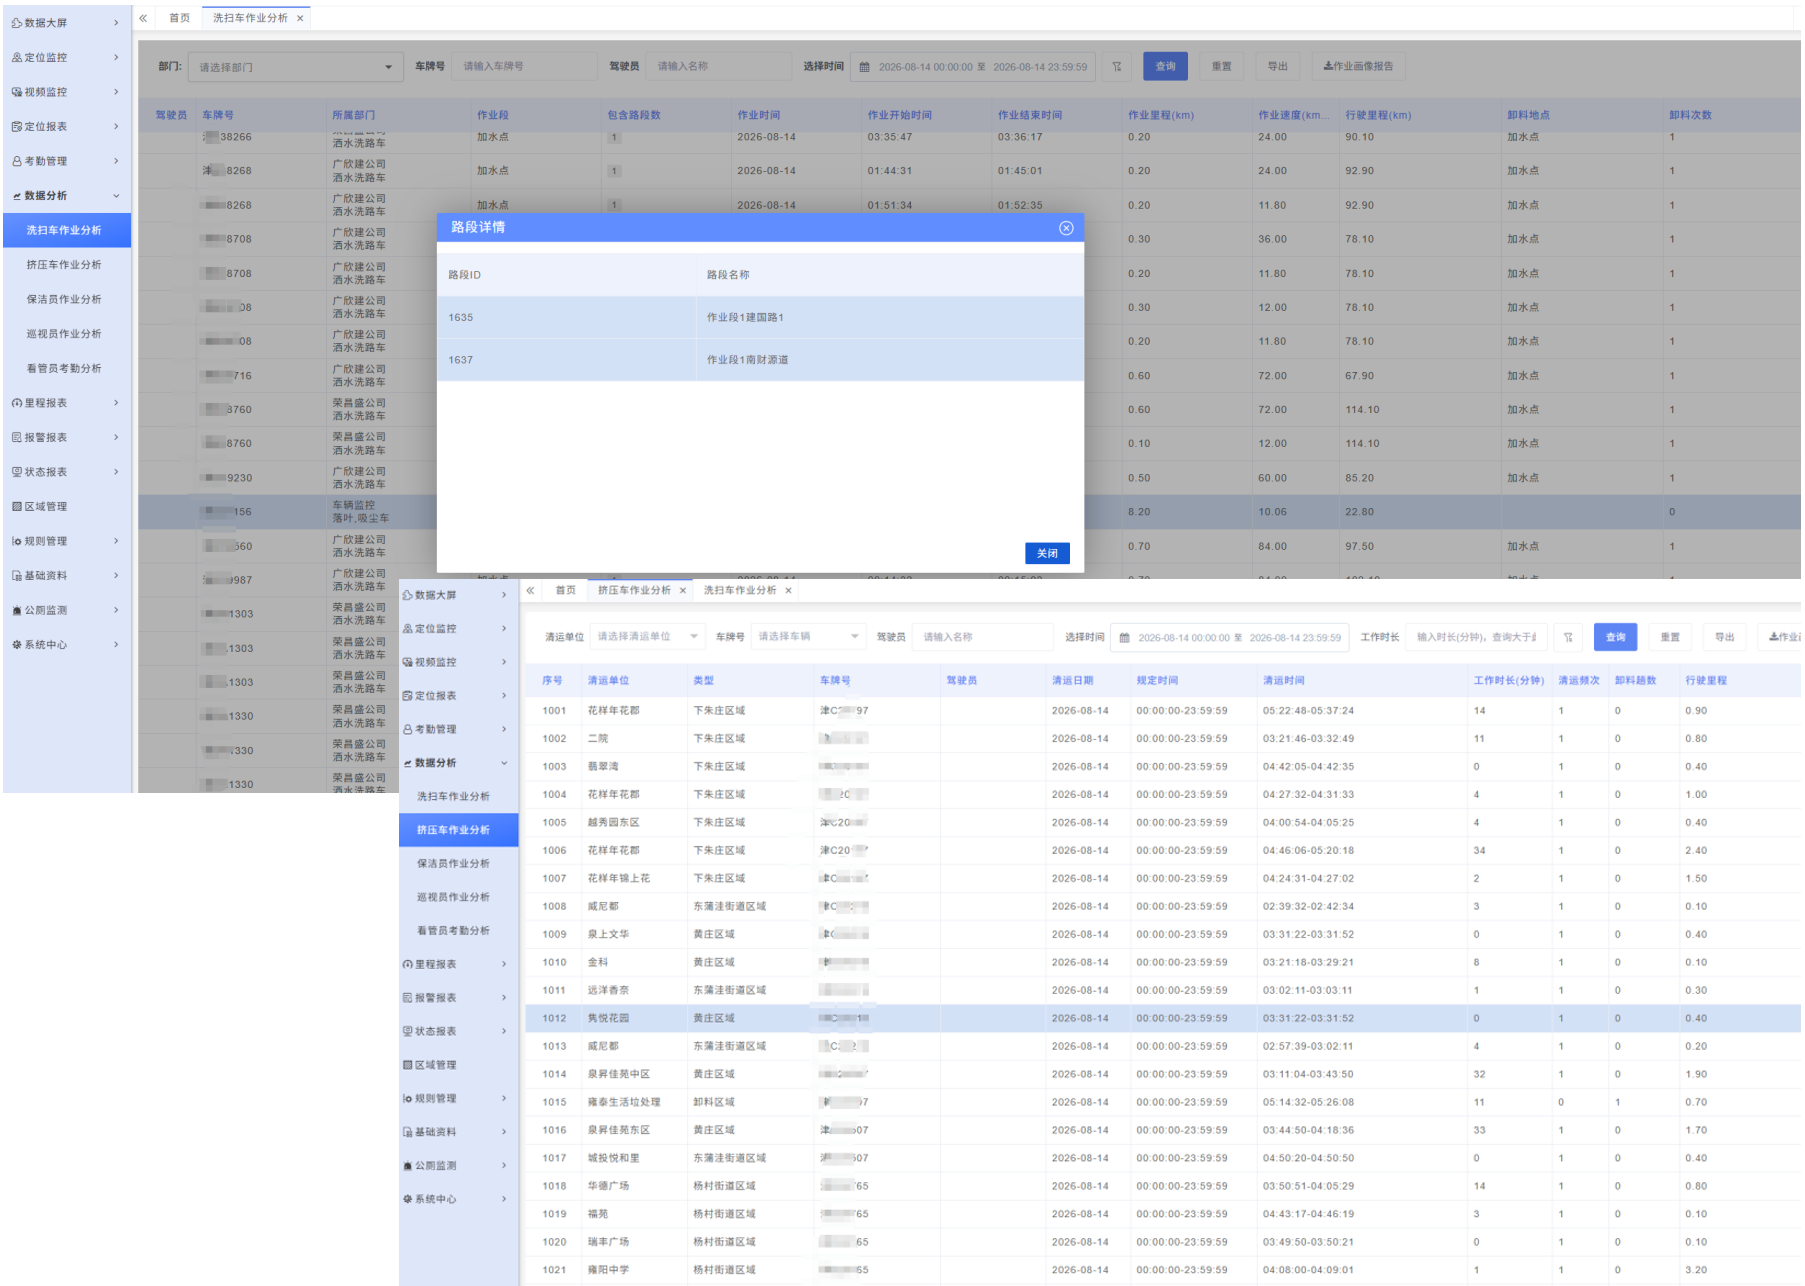Click the blue 关闭 button in 路段详情 dialog
The width and height of the screenshot is (1805, 1286).
tap(1047, 553)
